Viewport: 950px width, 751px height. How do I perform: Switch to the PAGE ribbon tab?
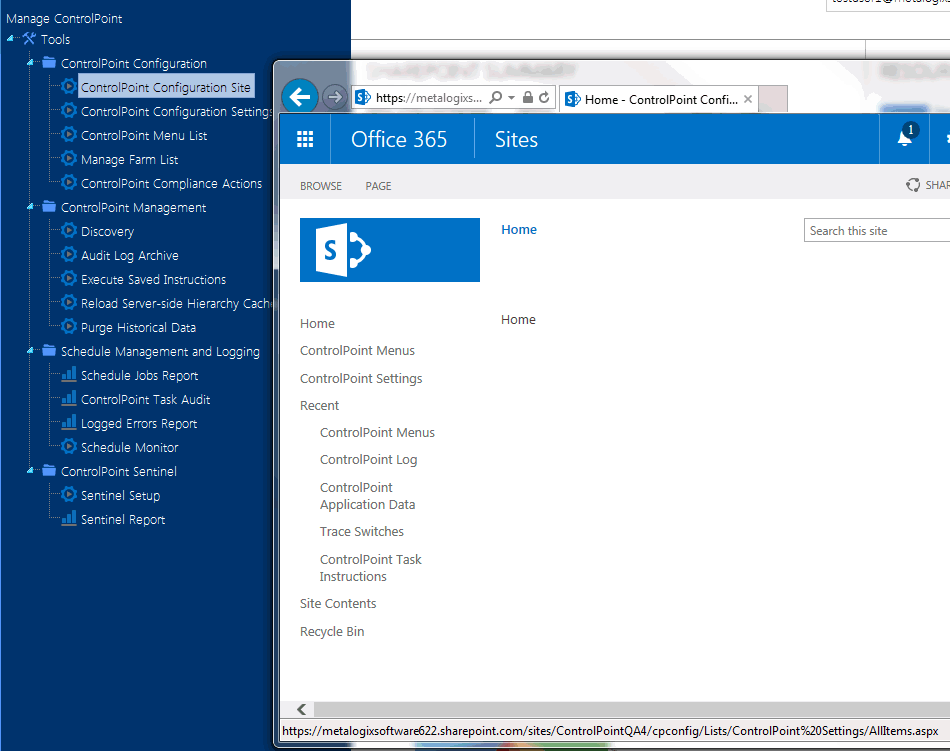(379, 185)
